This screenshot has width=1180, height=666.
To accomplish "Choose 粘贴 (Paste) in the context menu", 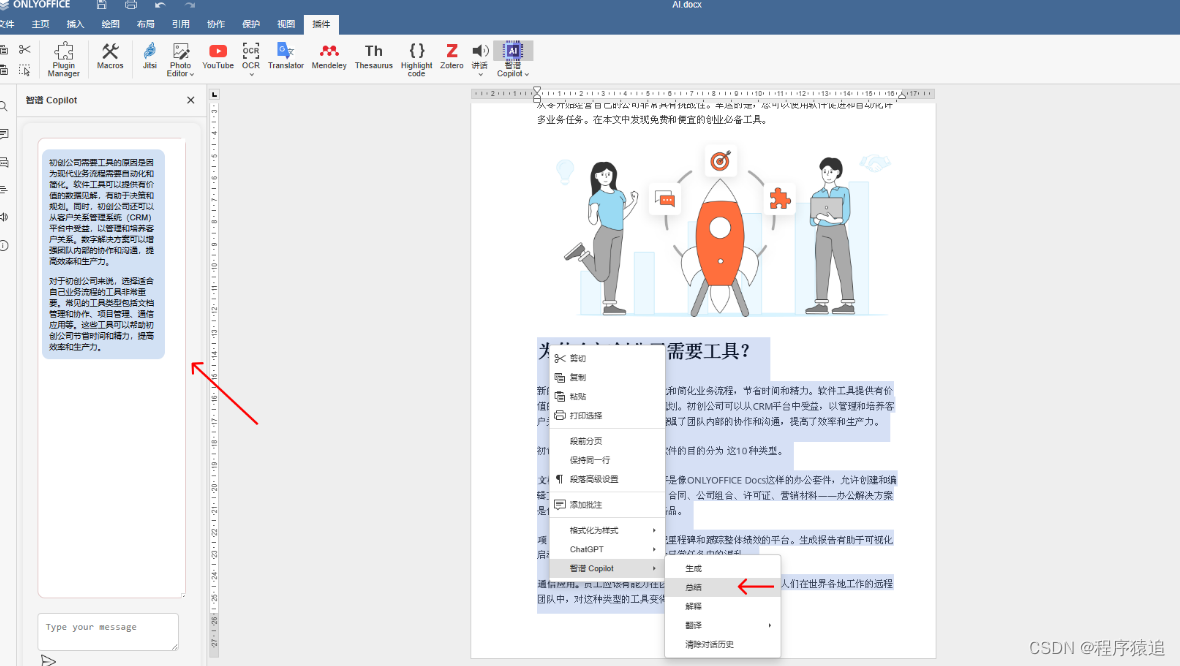I will point(607,397).
